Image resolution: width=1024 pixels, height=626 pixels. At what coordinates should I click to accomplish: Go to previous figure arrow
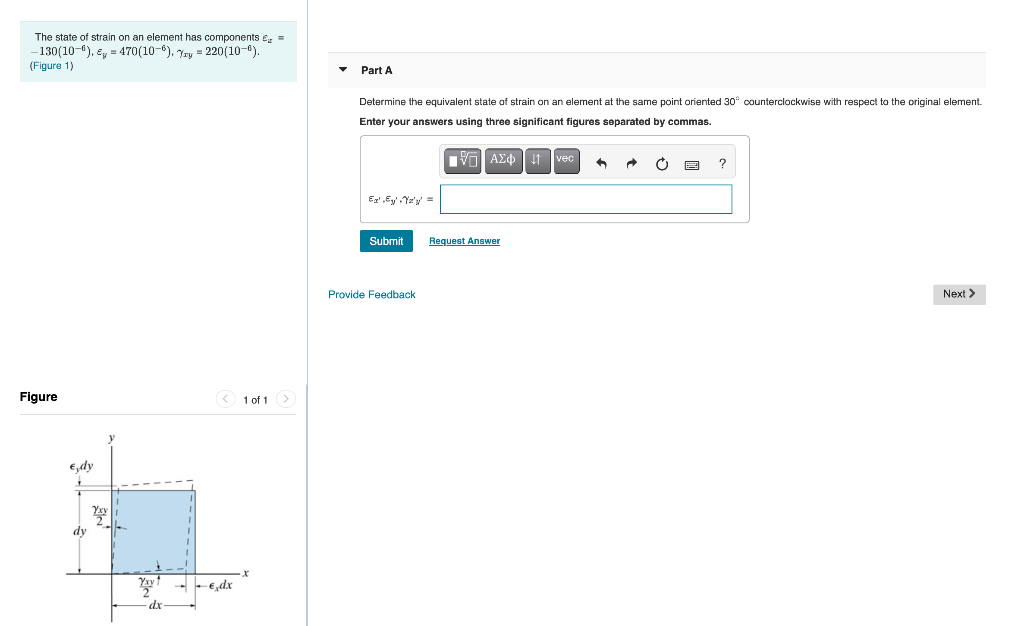click(225, 399)
